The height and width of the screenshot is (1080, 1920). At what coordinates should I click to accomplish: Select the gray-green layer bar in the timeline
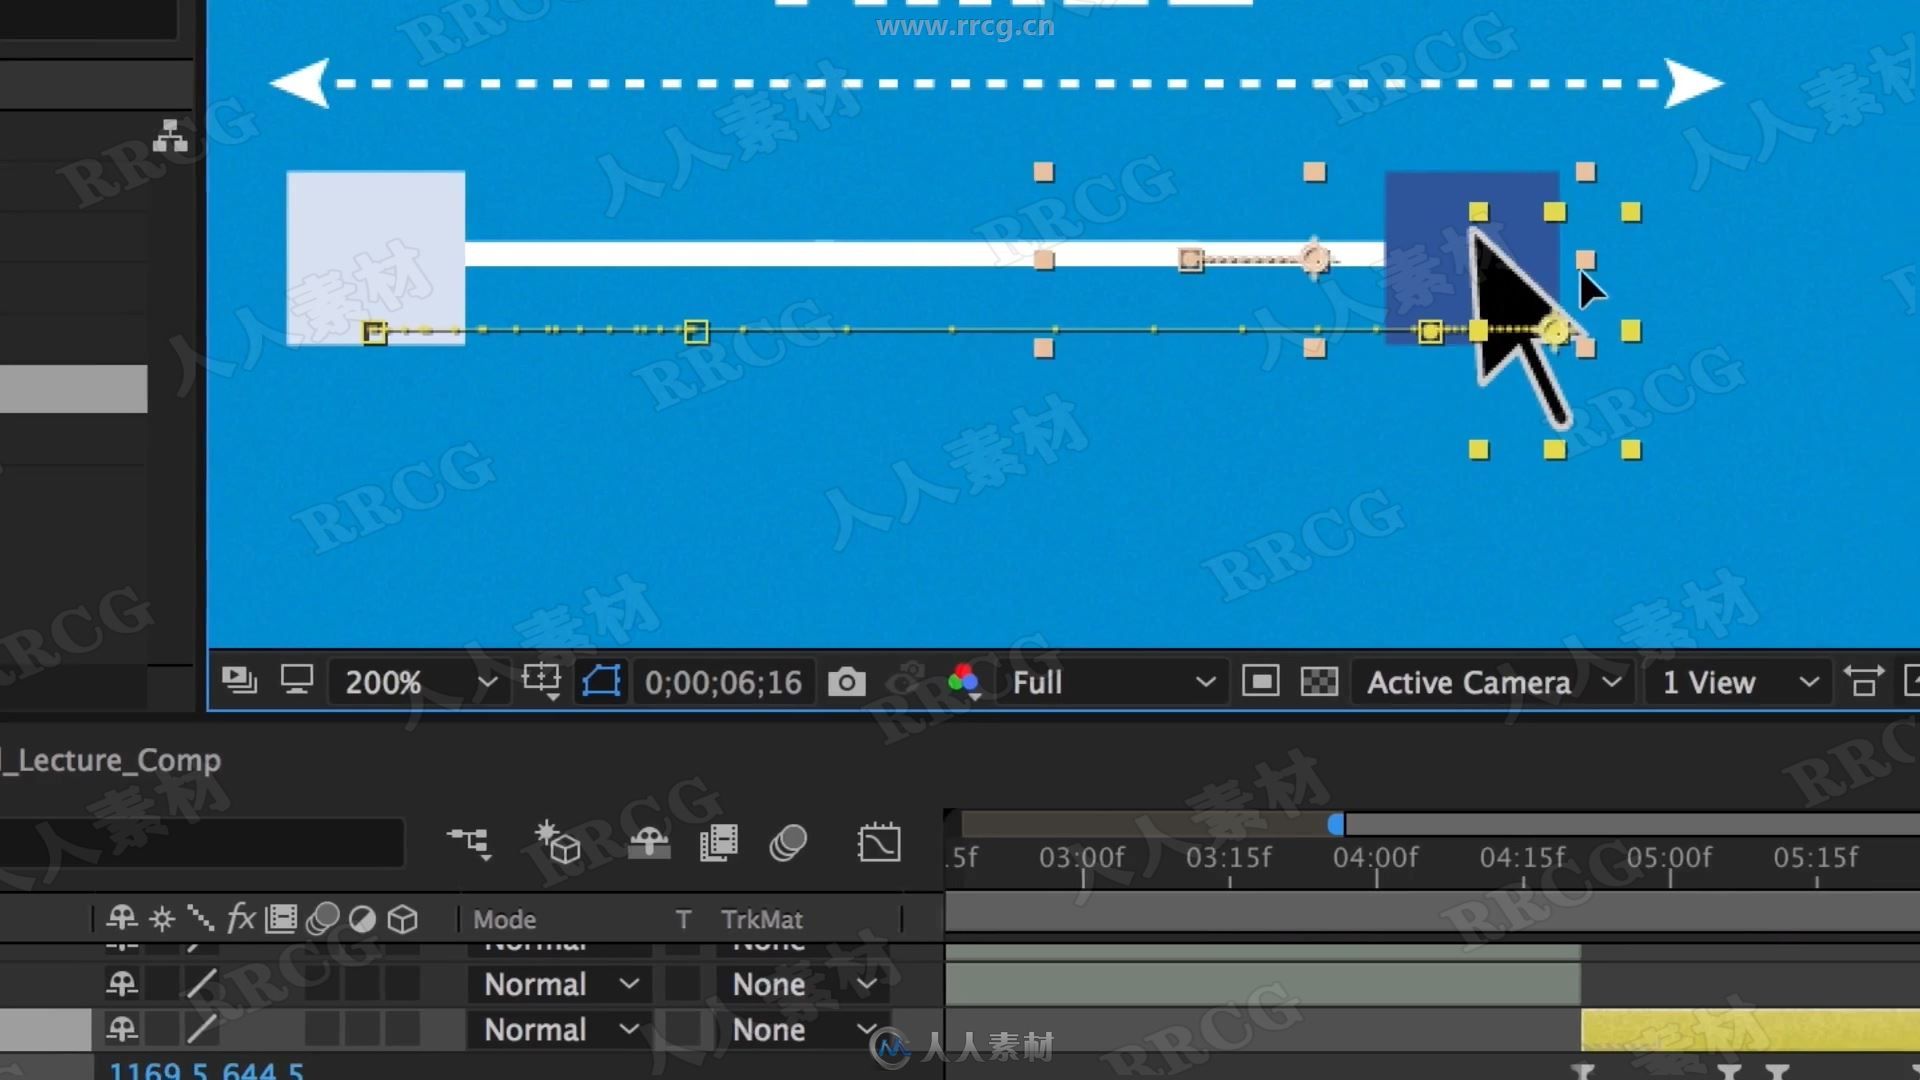click(x=1263, y=984)
